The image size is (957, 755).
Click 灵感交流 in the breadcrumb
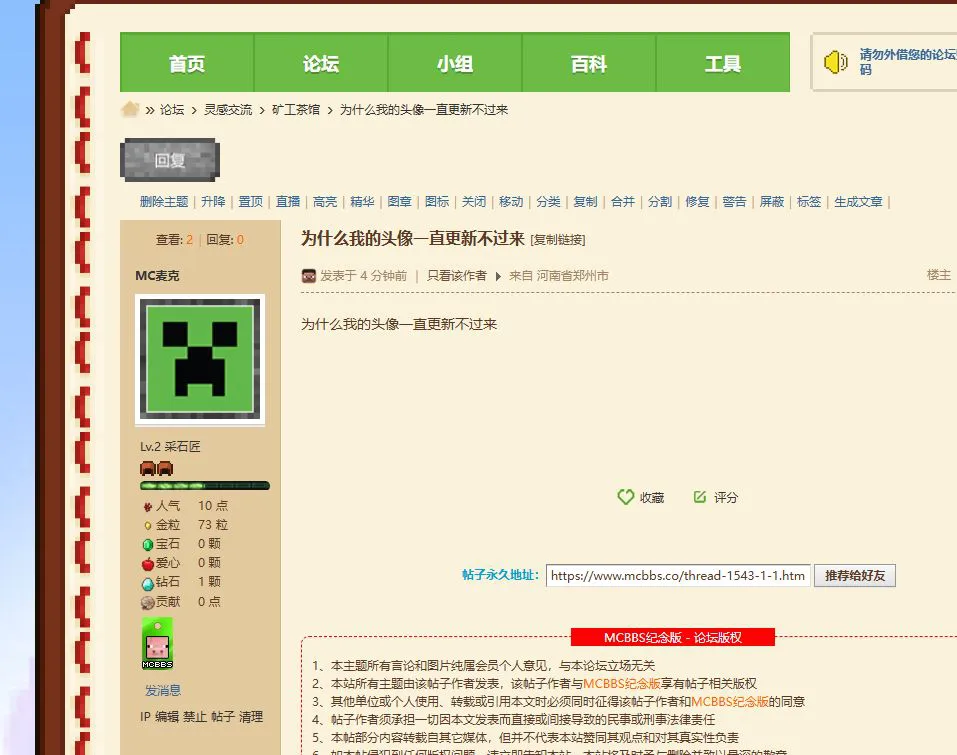click(228, 109)
